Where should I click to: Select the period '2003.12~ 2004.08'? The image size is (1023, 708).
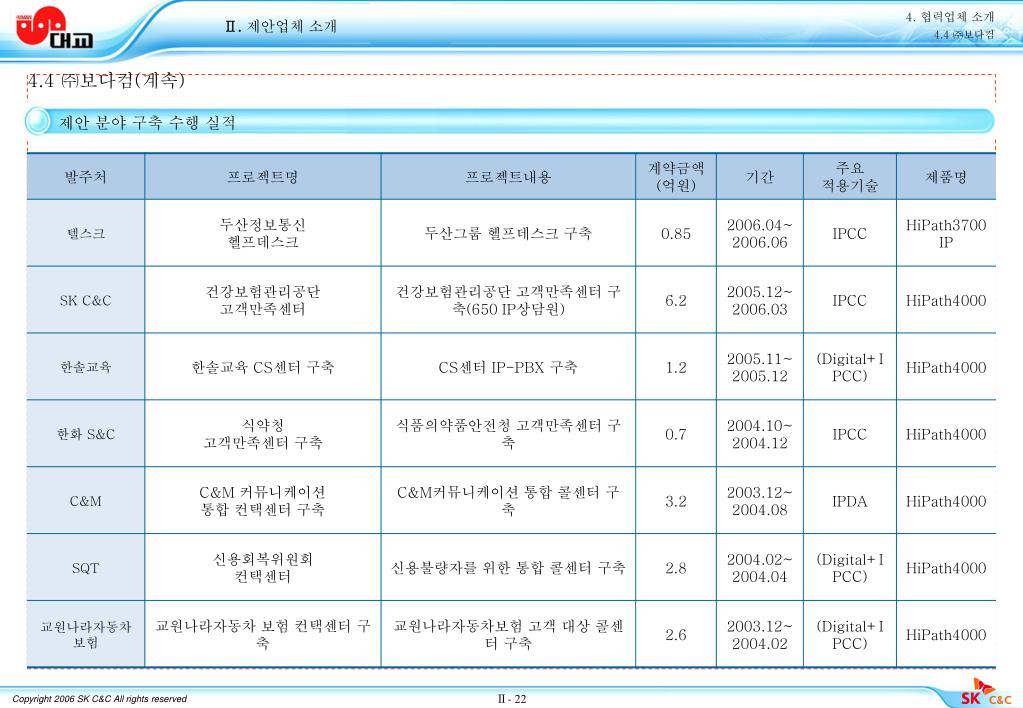[759, 500]
